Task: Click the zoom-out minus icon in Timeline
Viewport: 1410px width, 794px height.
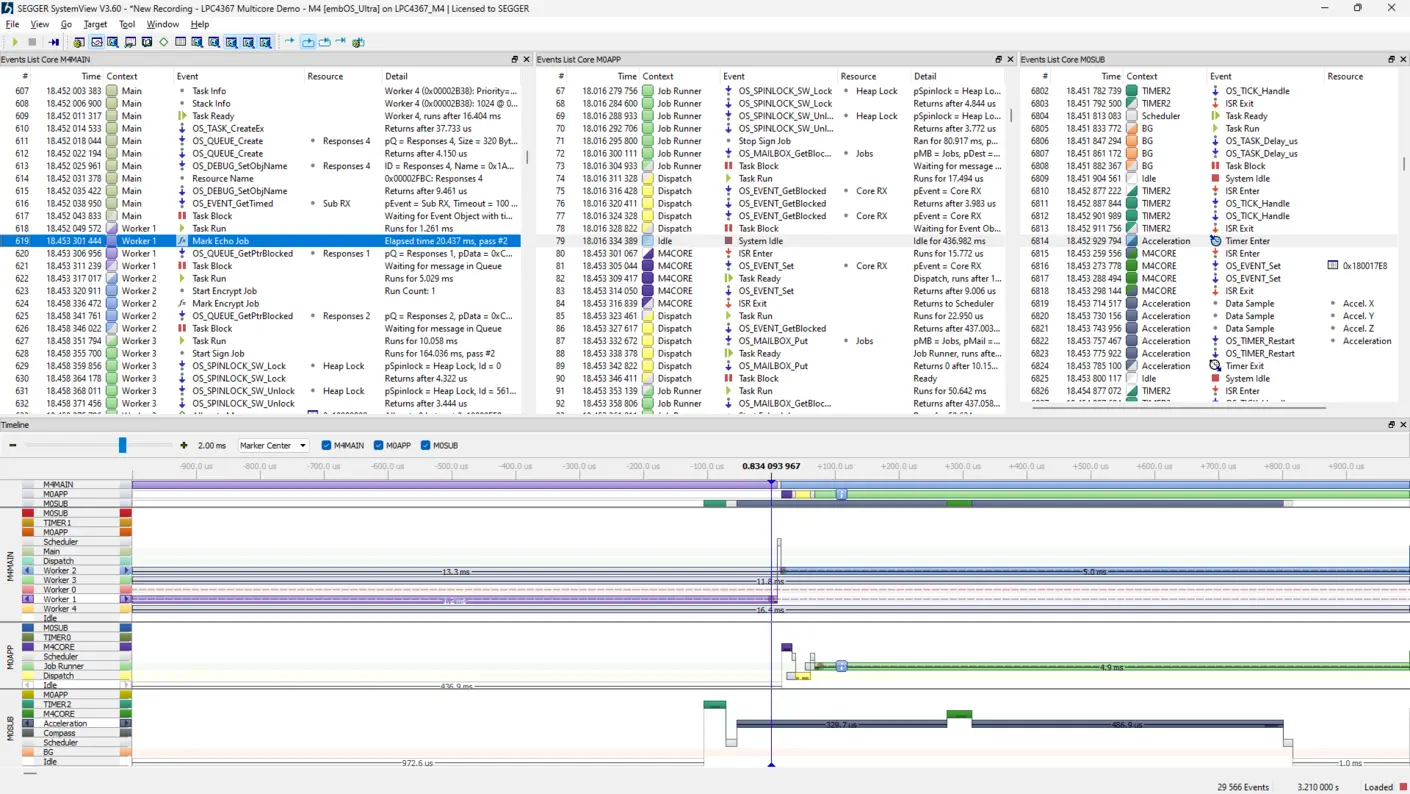Action: click(13, 446)
